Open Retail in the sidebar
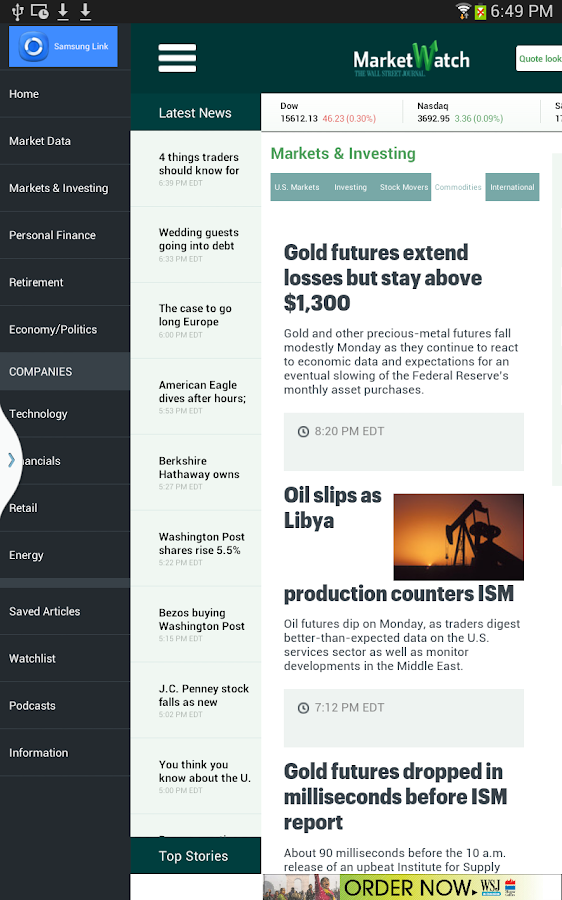The height and width of the screenshot is (900, 562). pos(65,508)
